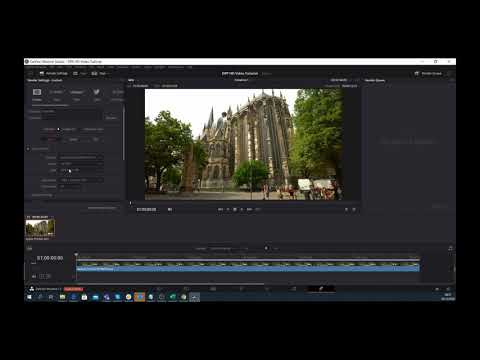Click the Browse button for render location
The width and height of the screenshot is (480, 360).
(x=111, y=118)
